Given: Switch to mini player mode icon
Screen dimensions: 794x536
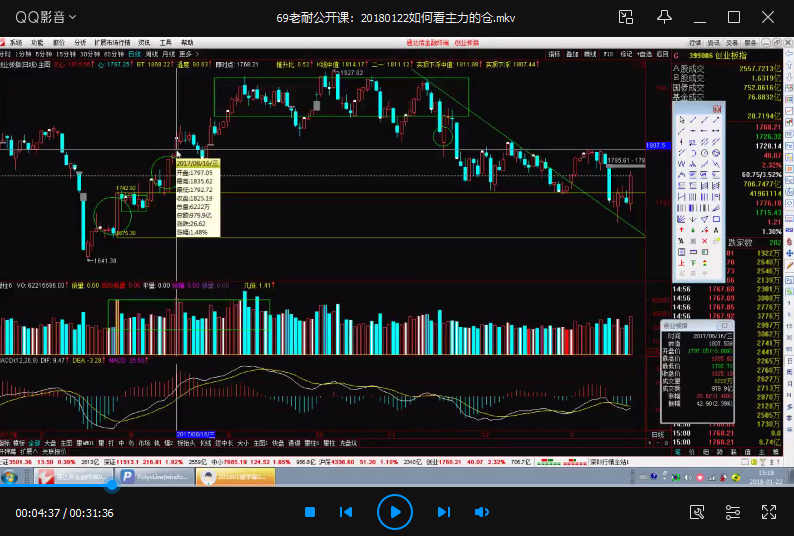Looking at the screenshot, I should [x=626, y=17].
